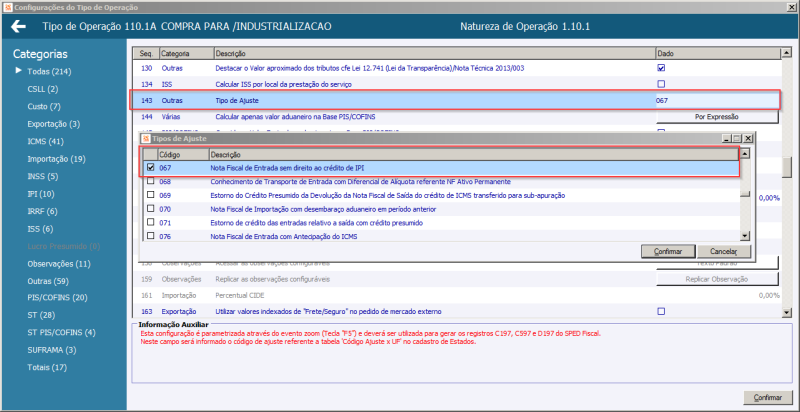Click the Tipos de Ajuste scroll-down arrow
The image size is (800, 412).
click(745, 236)
